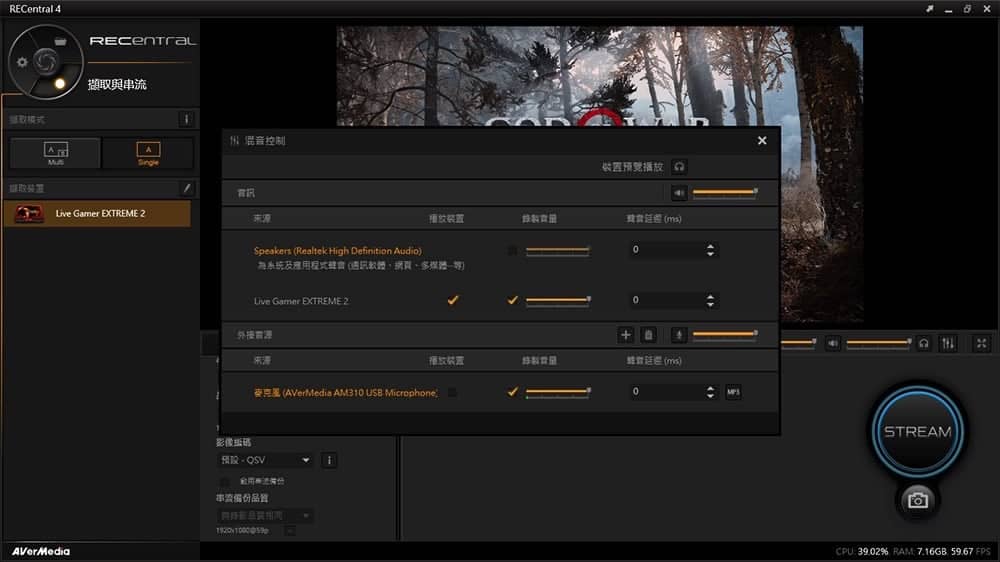The image size is (1000, 562).
Task: Click info icon beside QSV encoder
Action: click(329, 460)
